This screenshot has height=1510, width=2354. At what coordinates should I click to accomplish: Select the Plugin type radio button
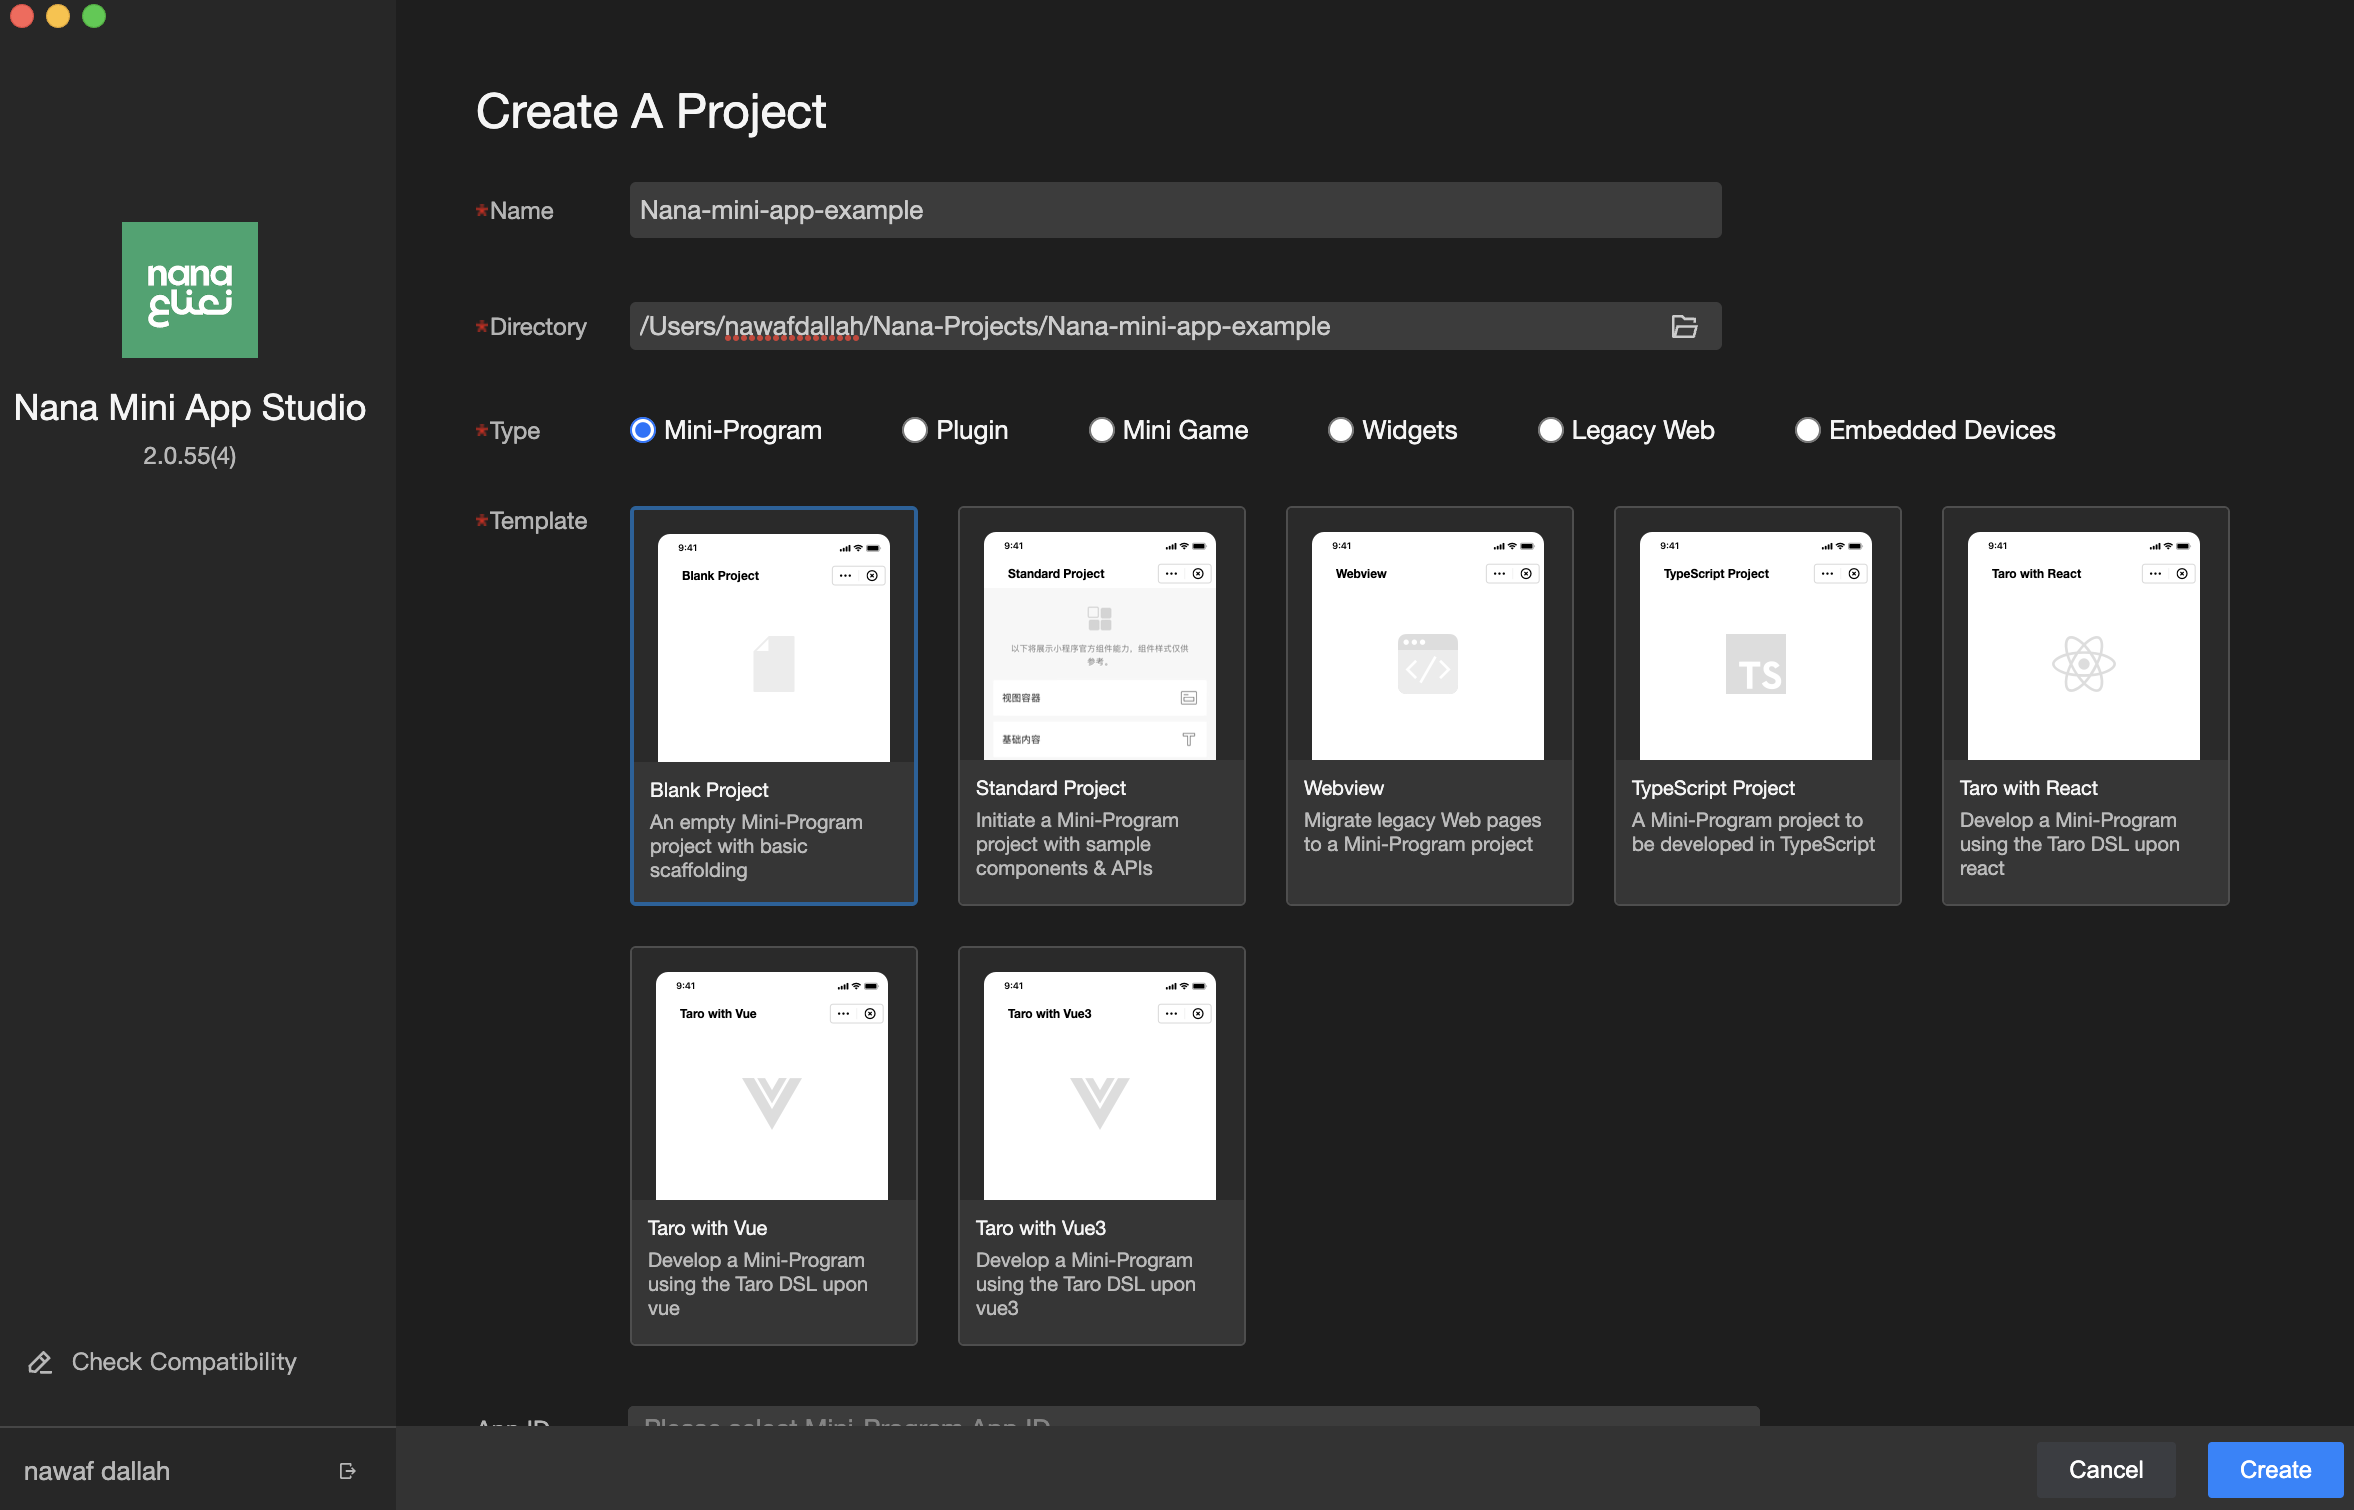915,430
